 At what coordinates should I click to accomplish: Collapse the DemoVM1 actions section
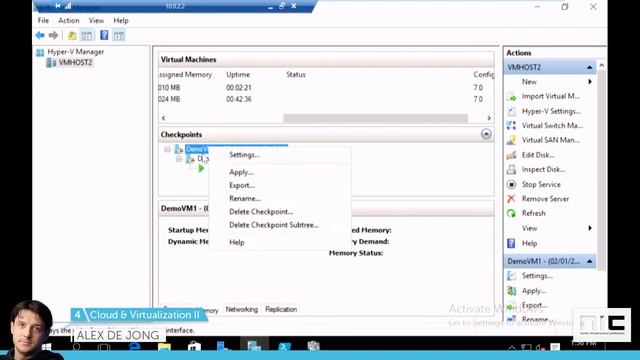coord(590,261)
